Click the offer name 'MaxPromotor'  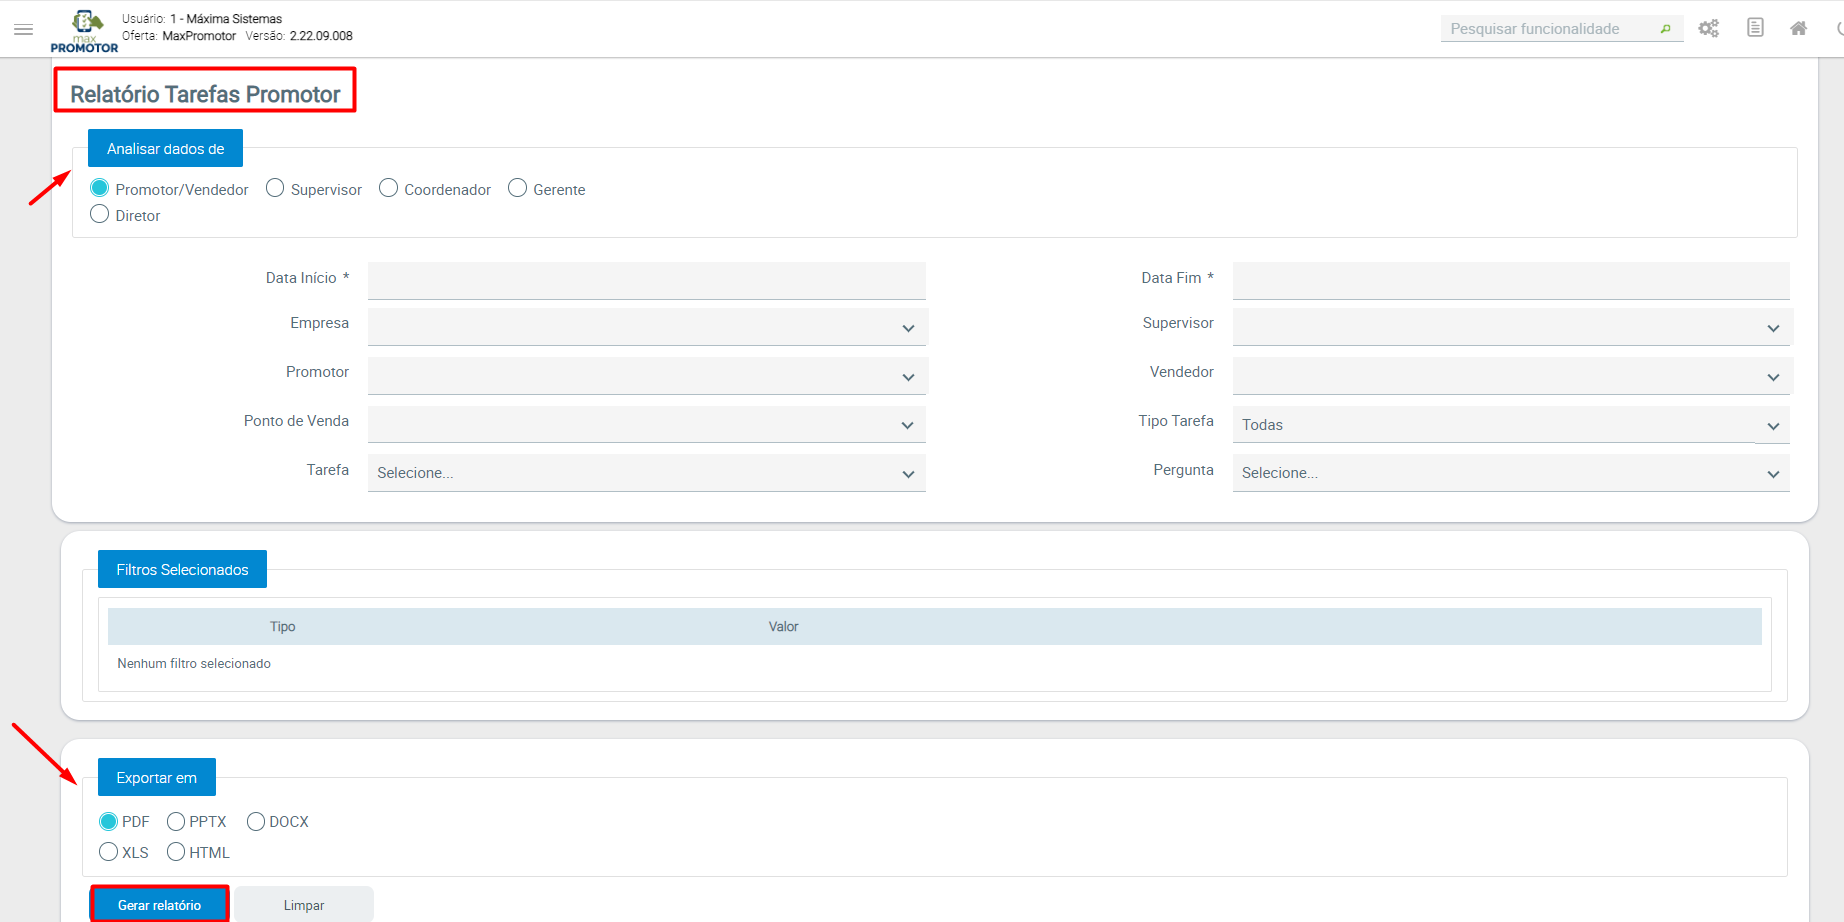coord(199,36)
